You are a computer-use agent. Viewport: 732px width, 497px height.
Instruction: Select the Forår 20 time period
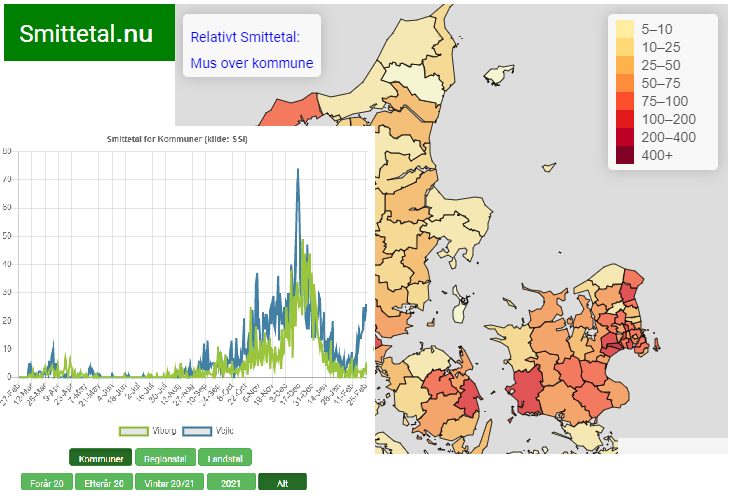pos(47,482)
